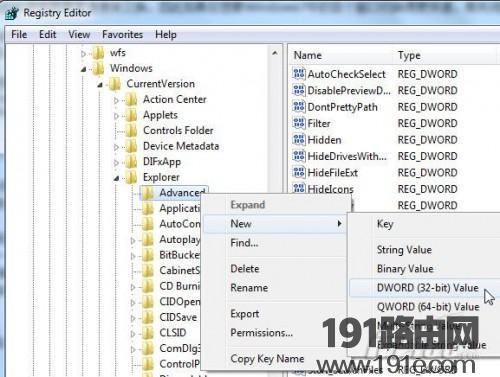
Task: Select the Advanced tree key label
Action: click(x=182, y=193)
